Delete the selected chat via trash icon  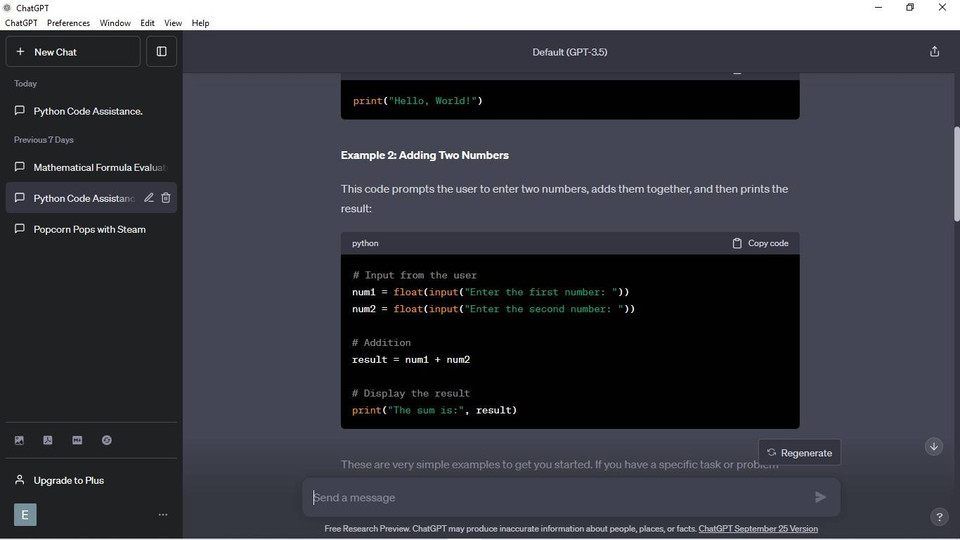(x=166, y=198)
